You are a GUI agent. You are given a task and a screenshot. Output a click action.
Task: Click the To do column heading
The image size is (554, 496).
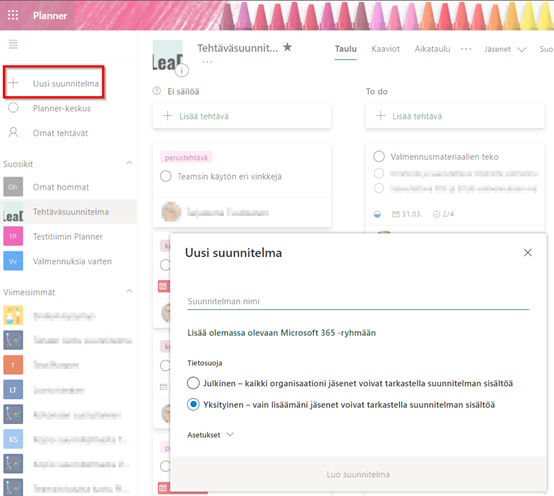(x=377, y=91)
